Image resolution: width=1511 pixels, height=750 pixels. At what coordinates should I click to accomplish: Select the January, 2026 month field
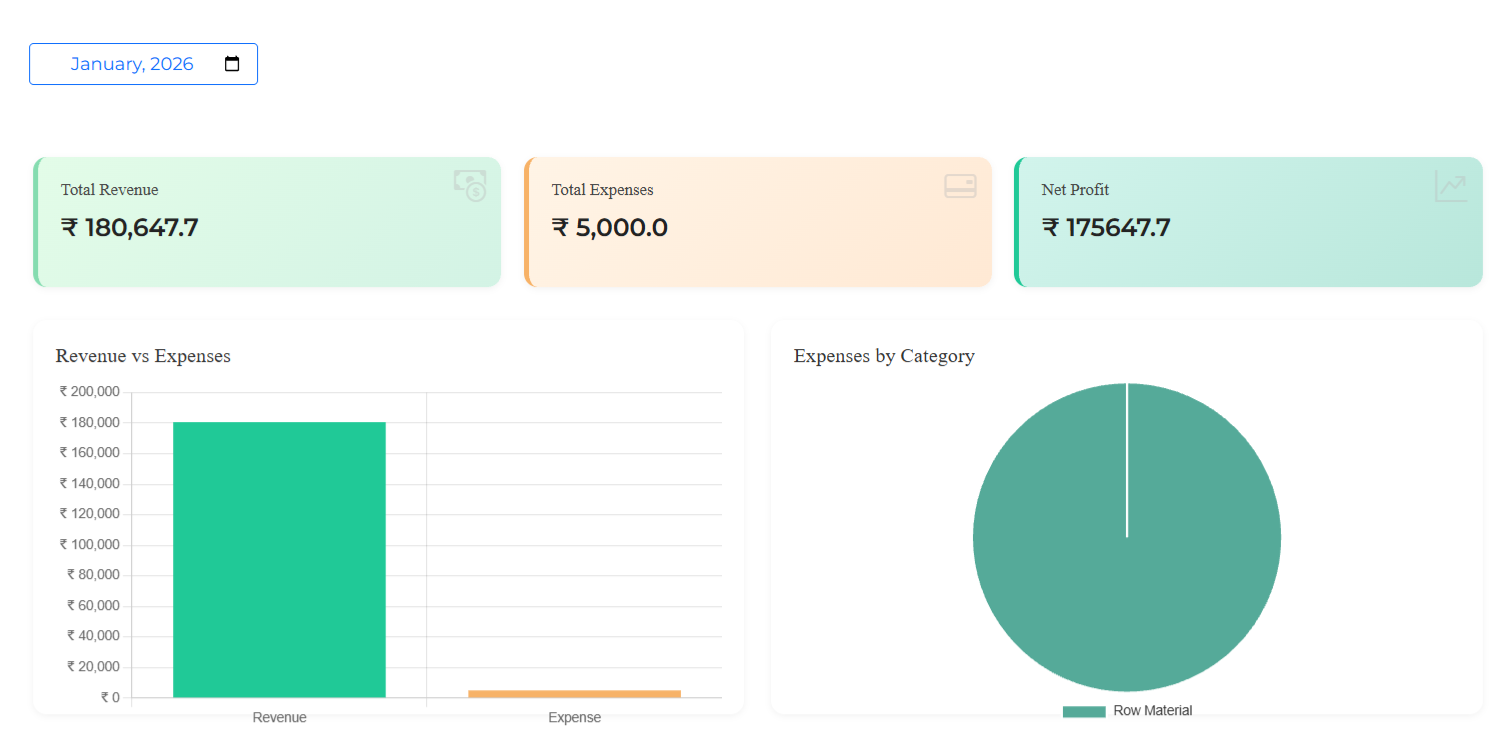[x=143, y=64]
